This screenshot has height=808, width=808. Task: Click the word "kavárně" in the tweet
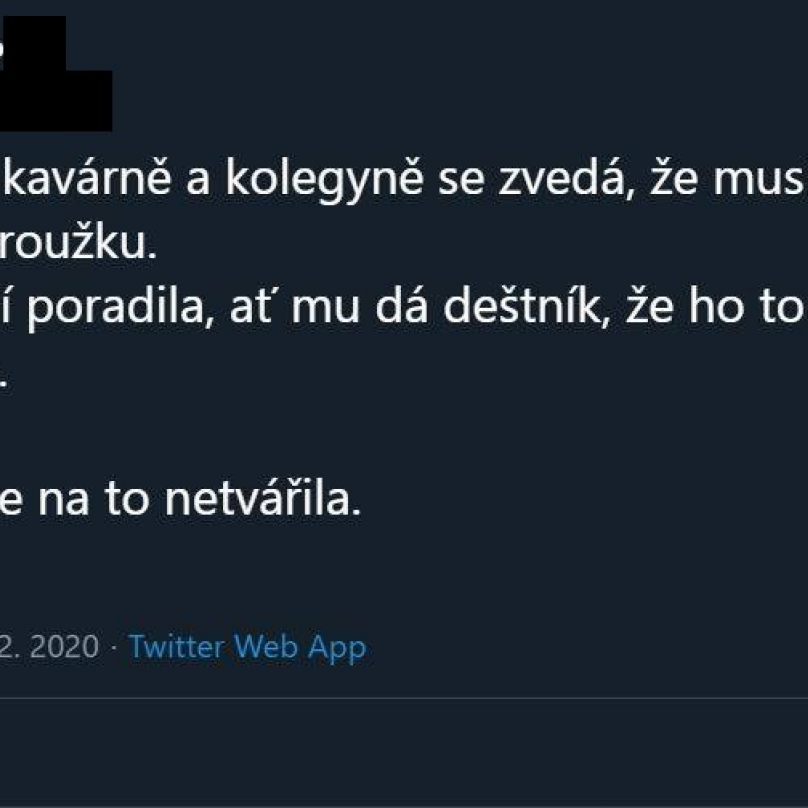pos(88,178)
